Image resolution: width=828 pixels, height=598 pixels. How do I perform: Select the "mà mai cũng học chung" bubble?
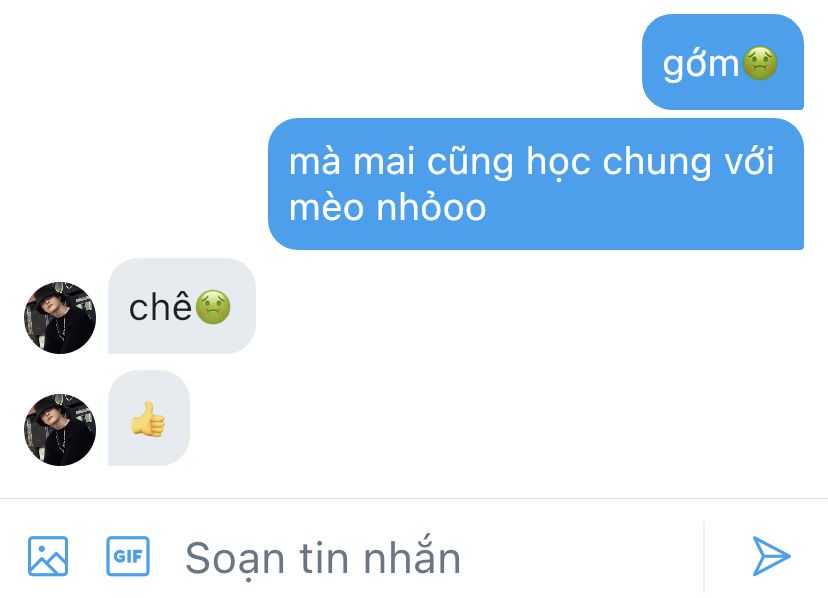[536, 184]
